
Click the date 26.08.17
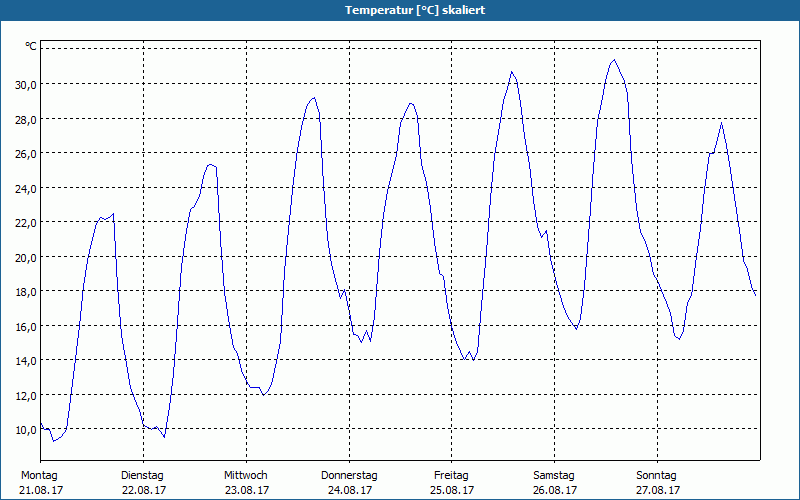[555, 490]
